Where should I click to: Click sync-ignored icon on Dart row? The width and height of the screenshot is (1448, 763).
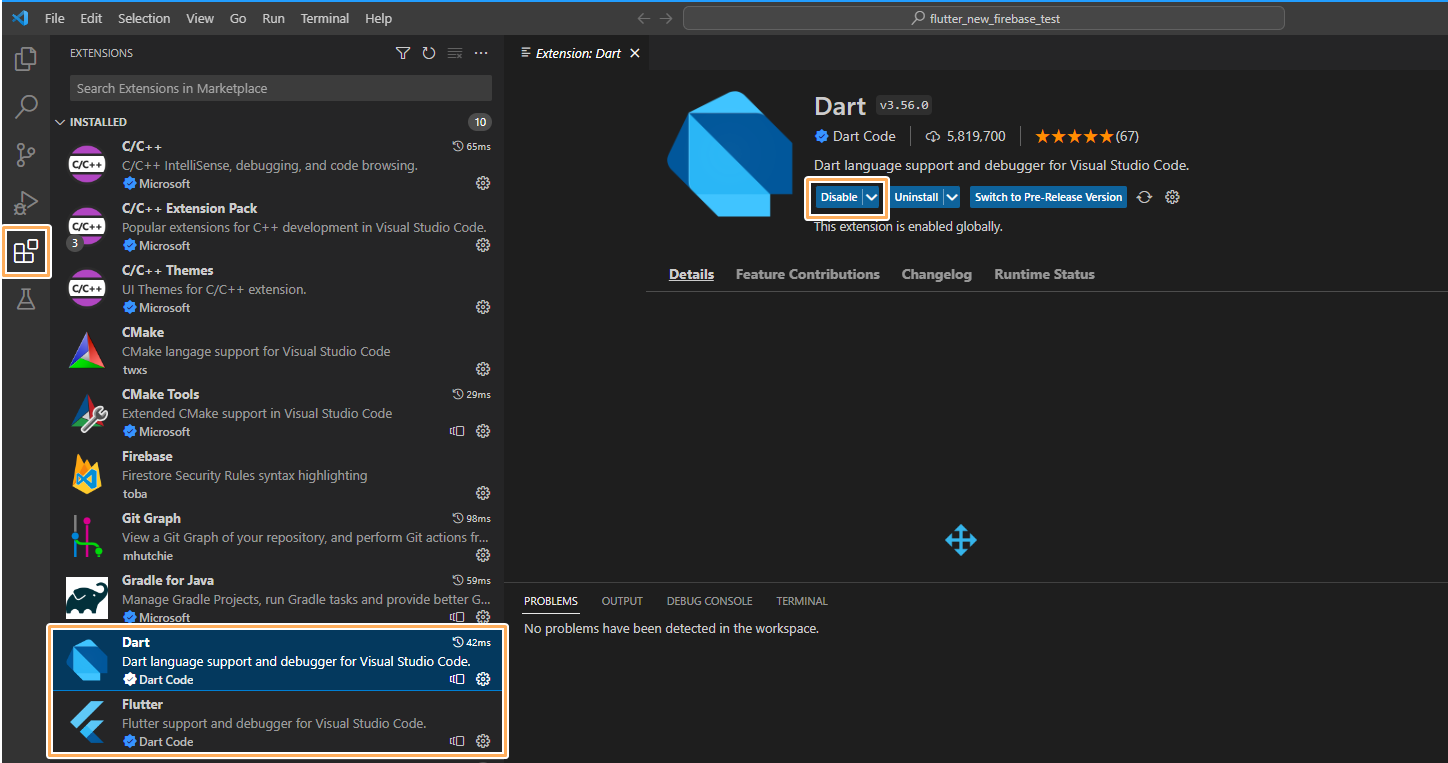(x=457, y=679)
